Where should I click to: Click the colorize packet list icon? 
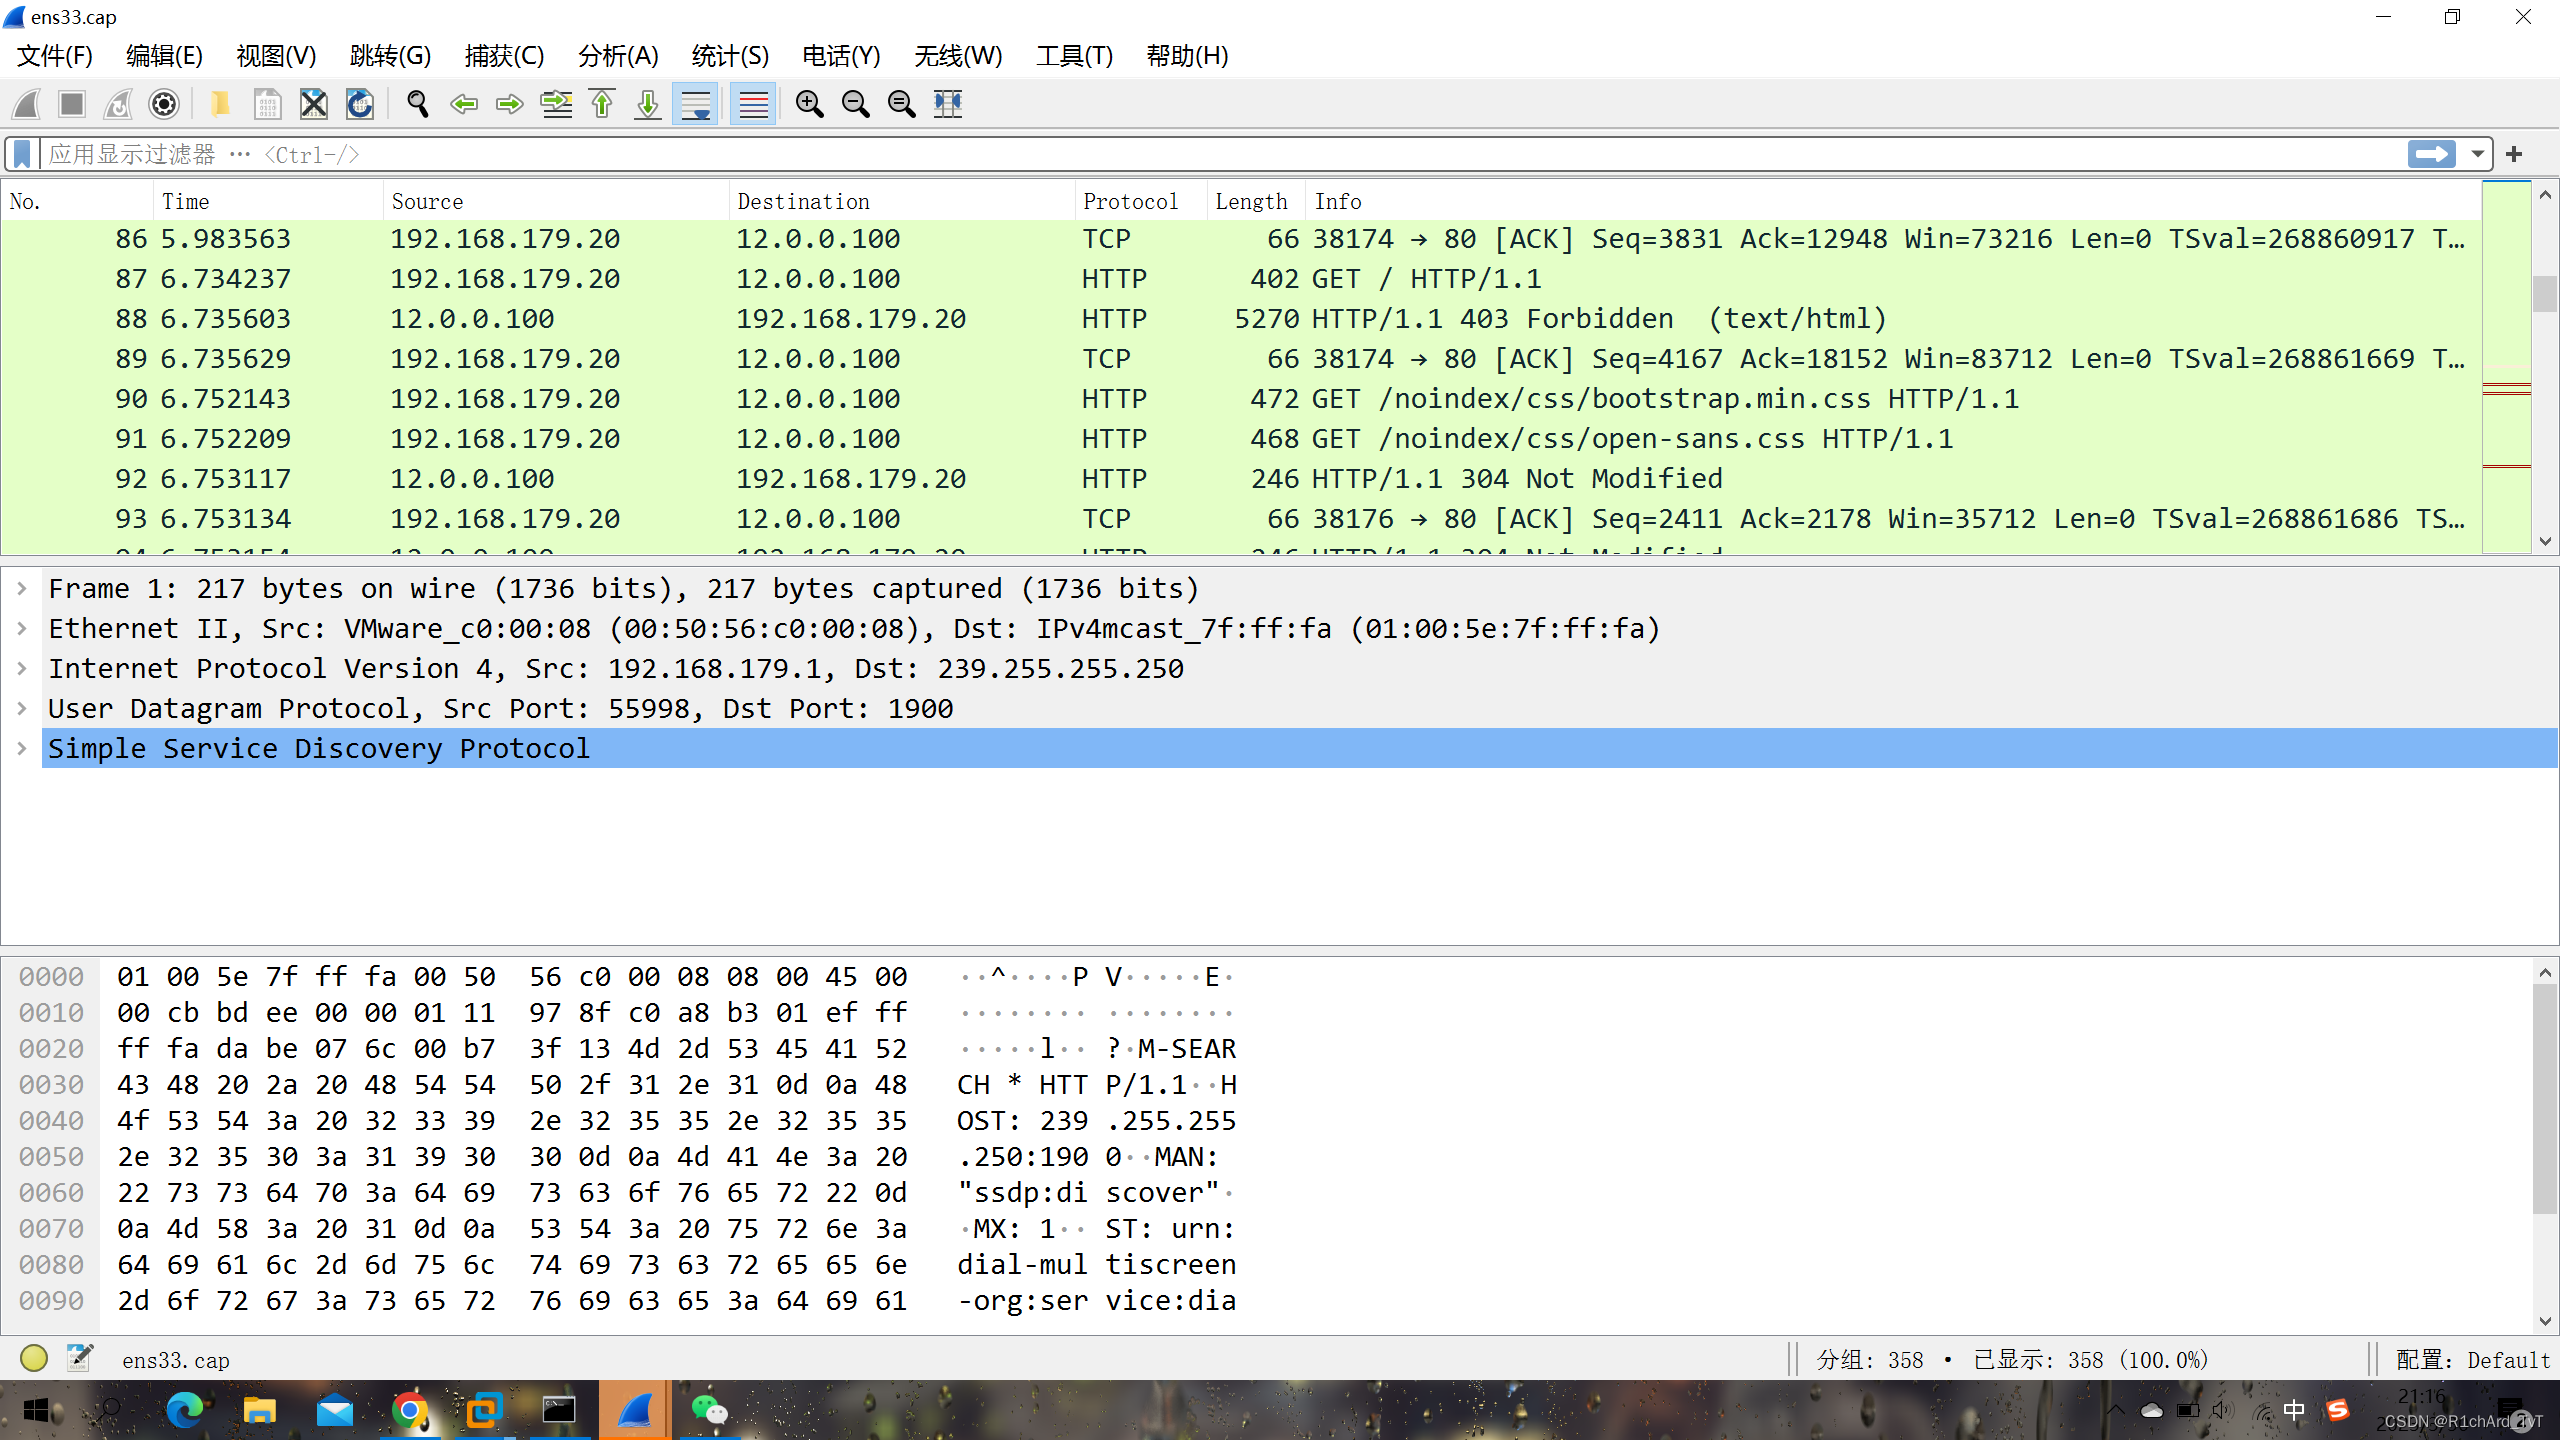(x=752, y=104)
